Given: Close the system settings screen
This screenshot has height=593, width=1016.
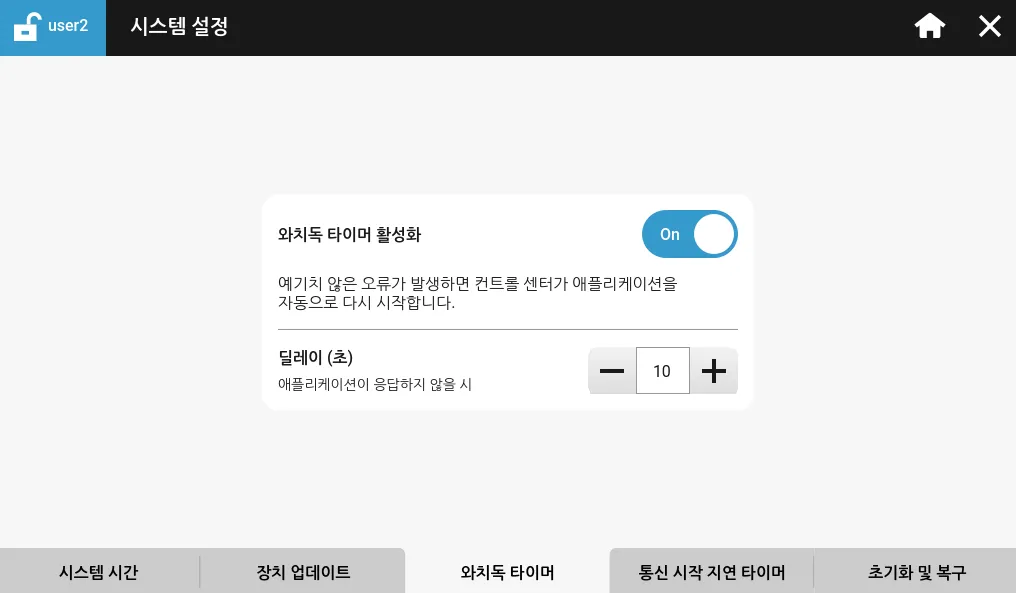Looking at the screenshot, I should 989,27.
